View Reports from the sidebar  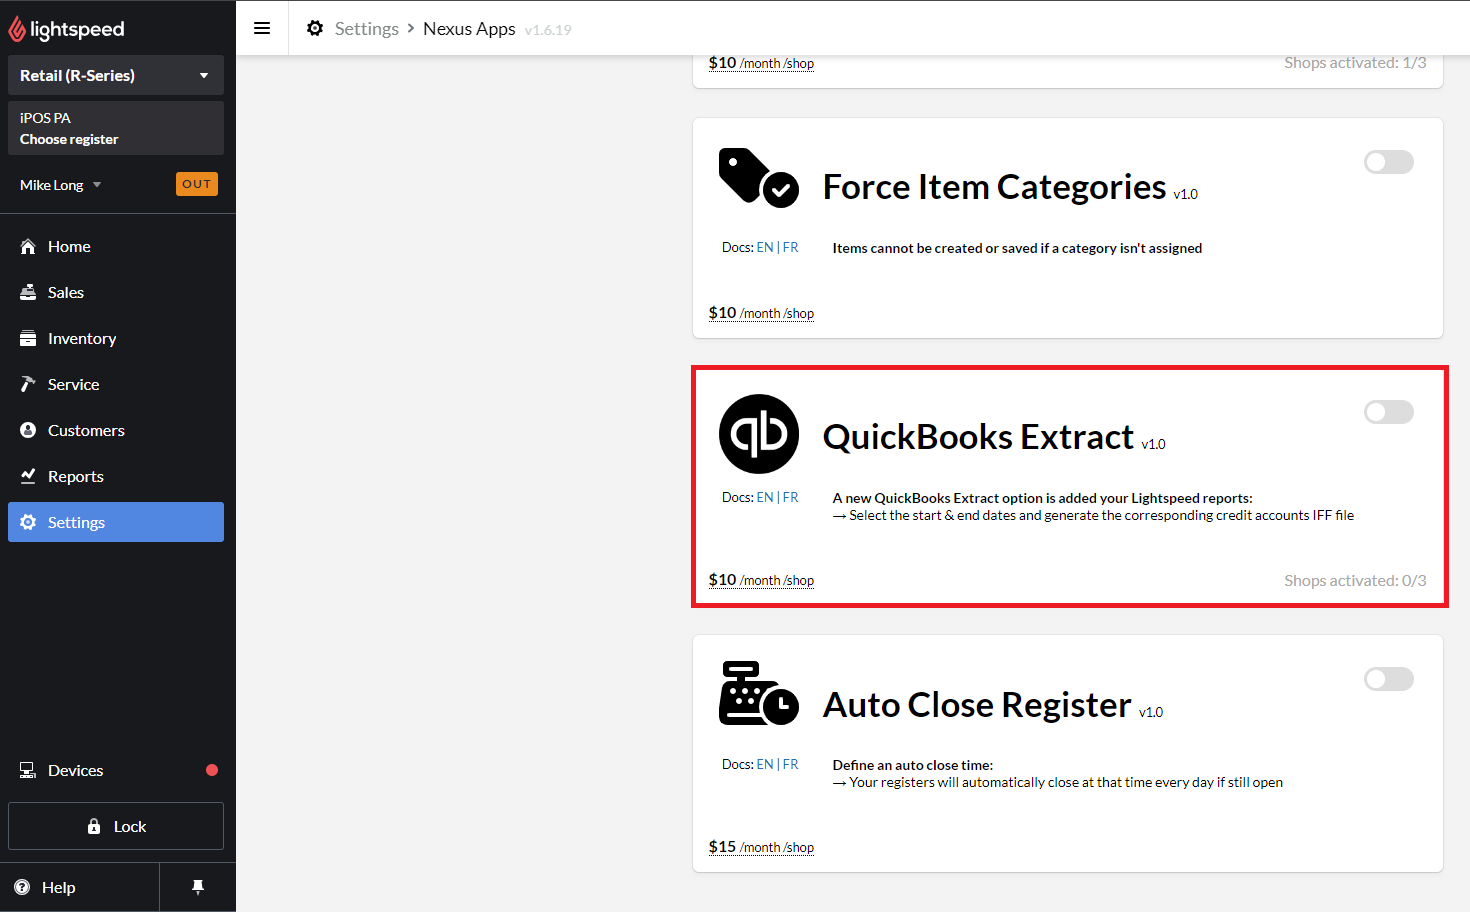pos(116,476)
